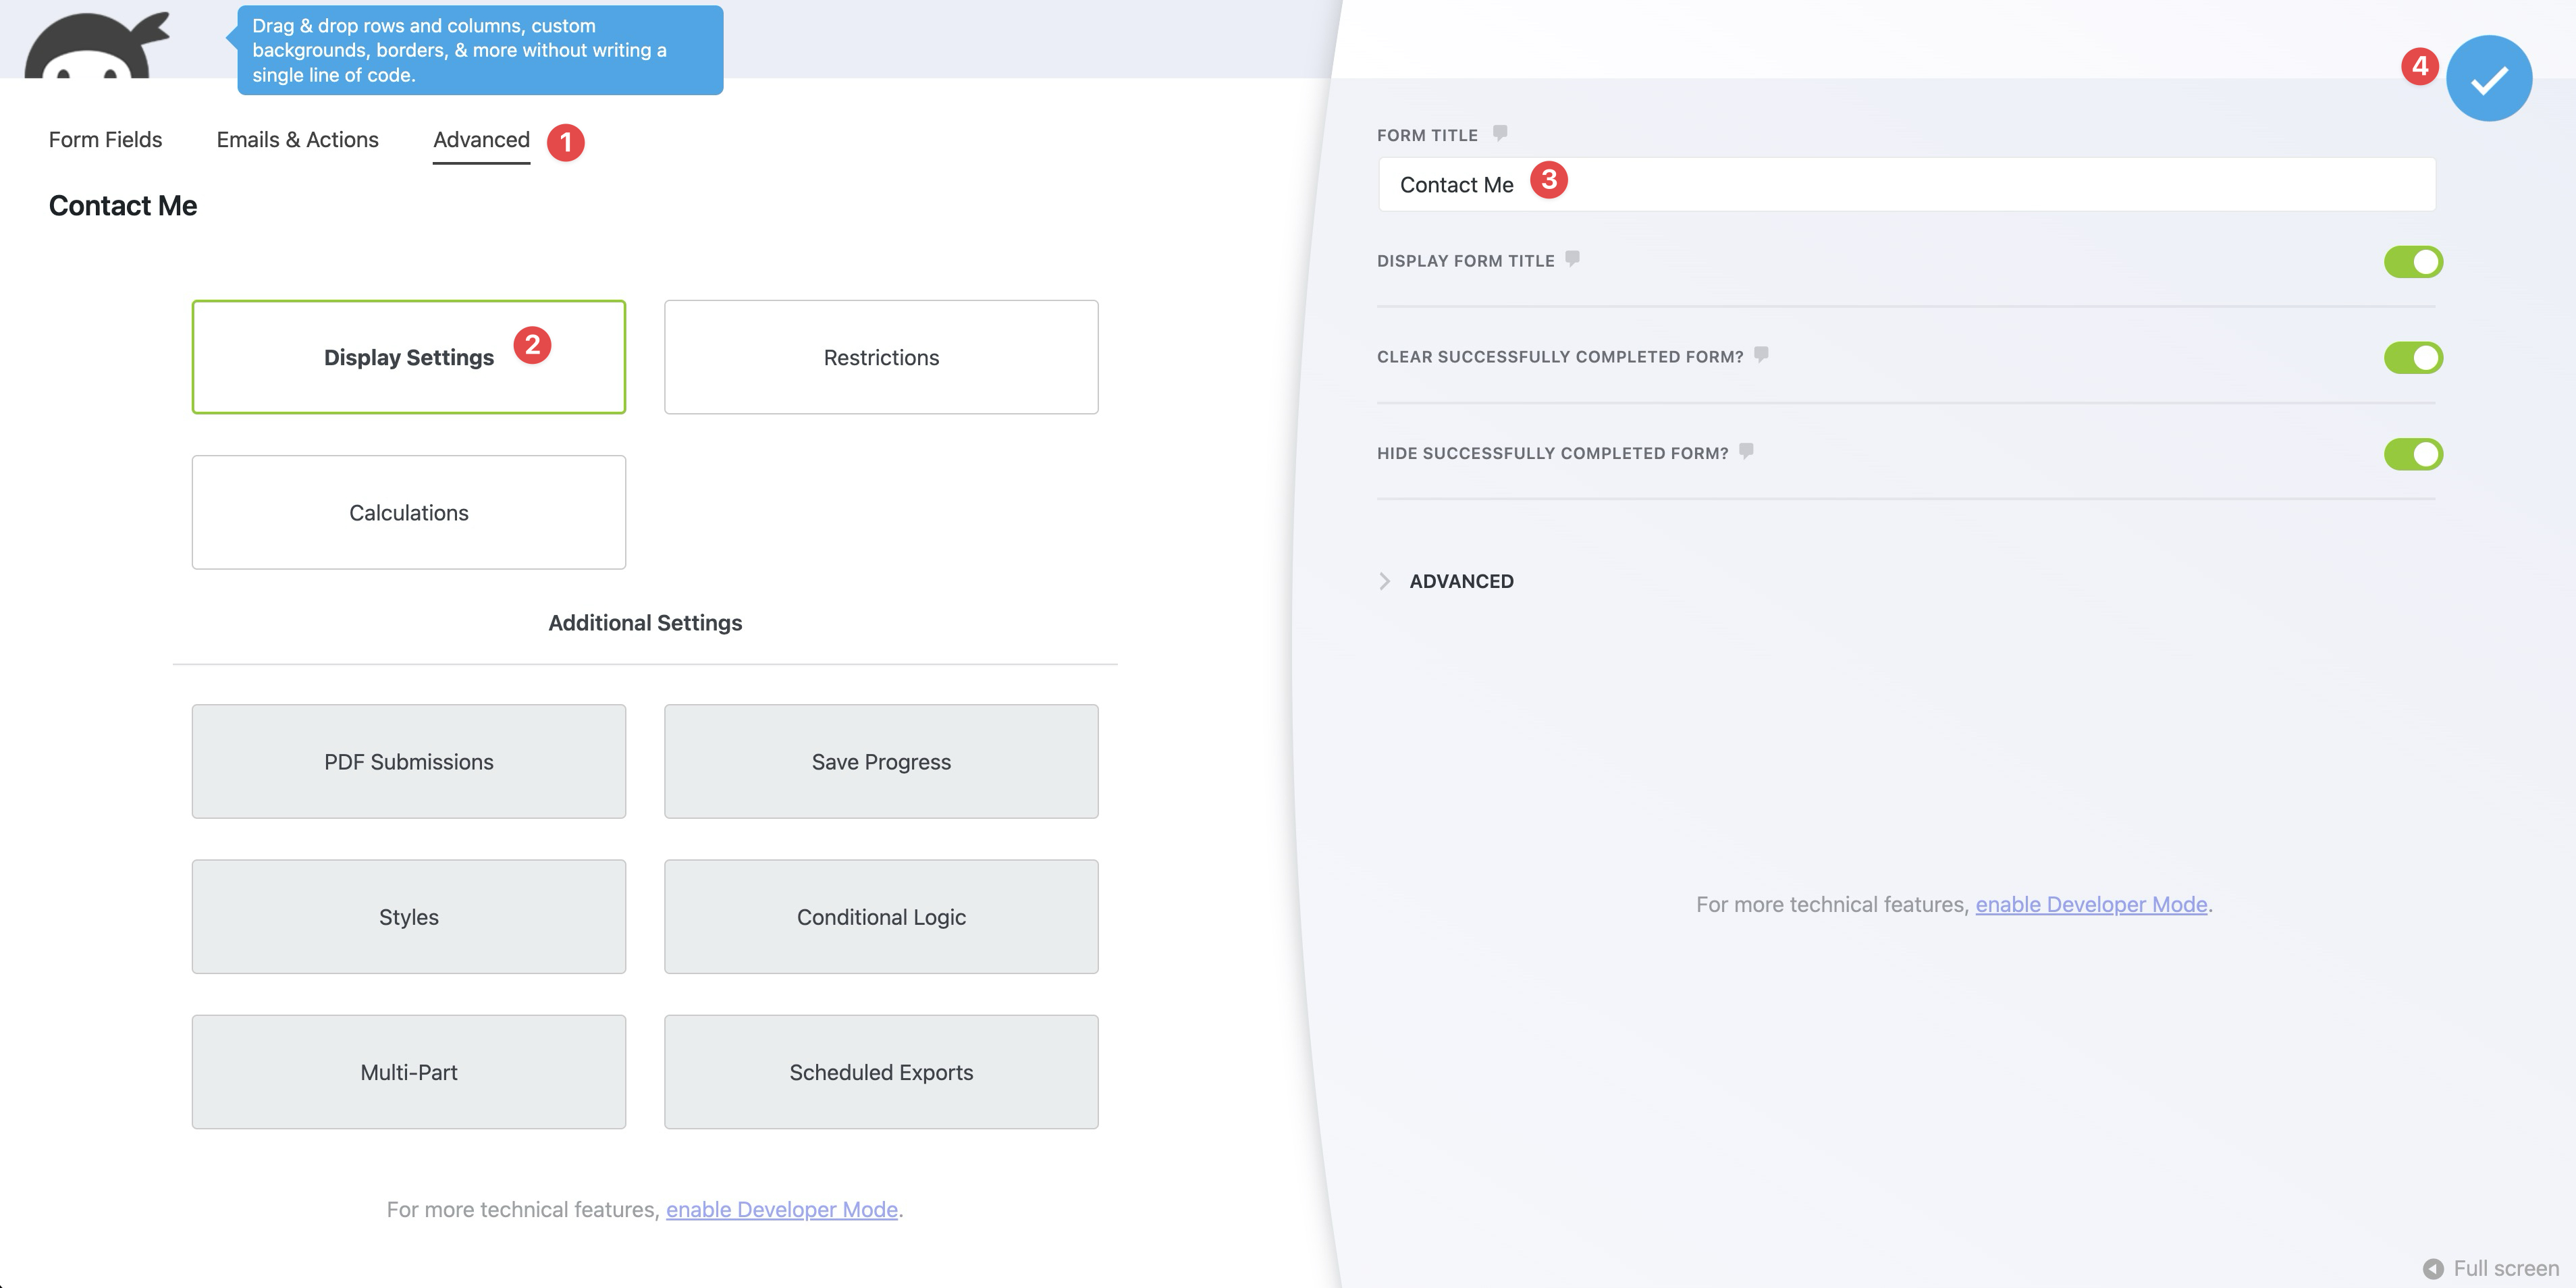Expand the Advanced section chevron

pyautogui.click(x=1385, y=581)
